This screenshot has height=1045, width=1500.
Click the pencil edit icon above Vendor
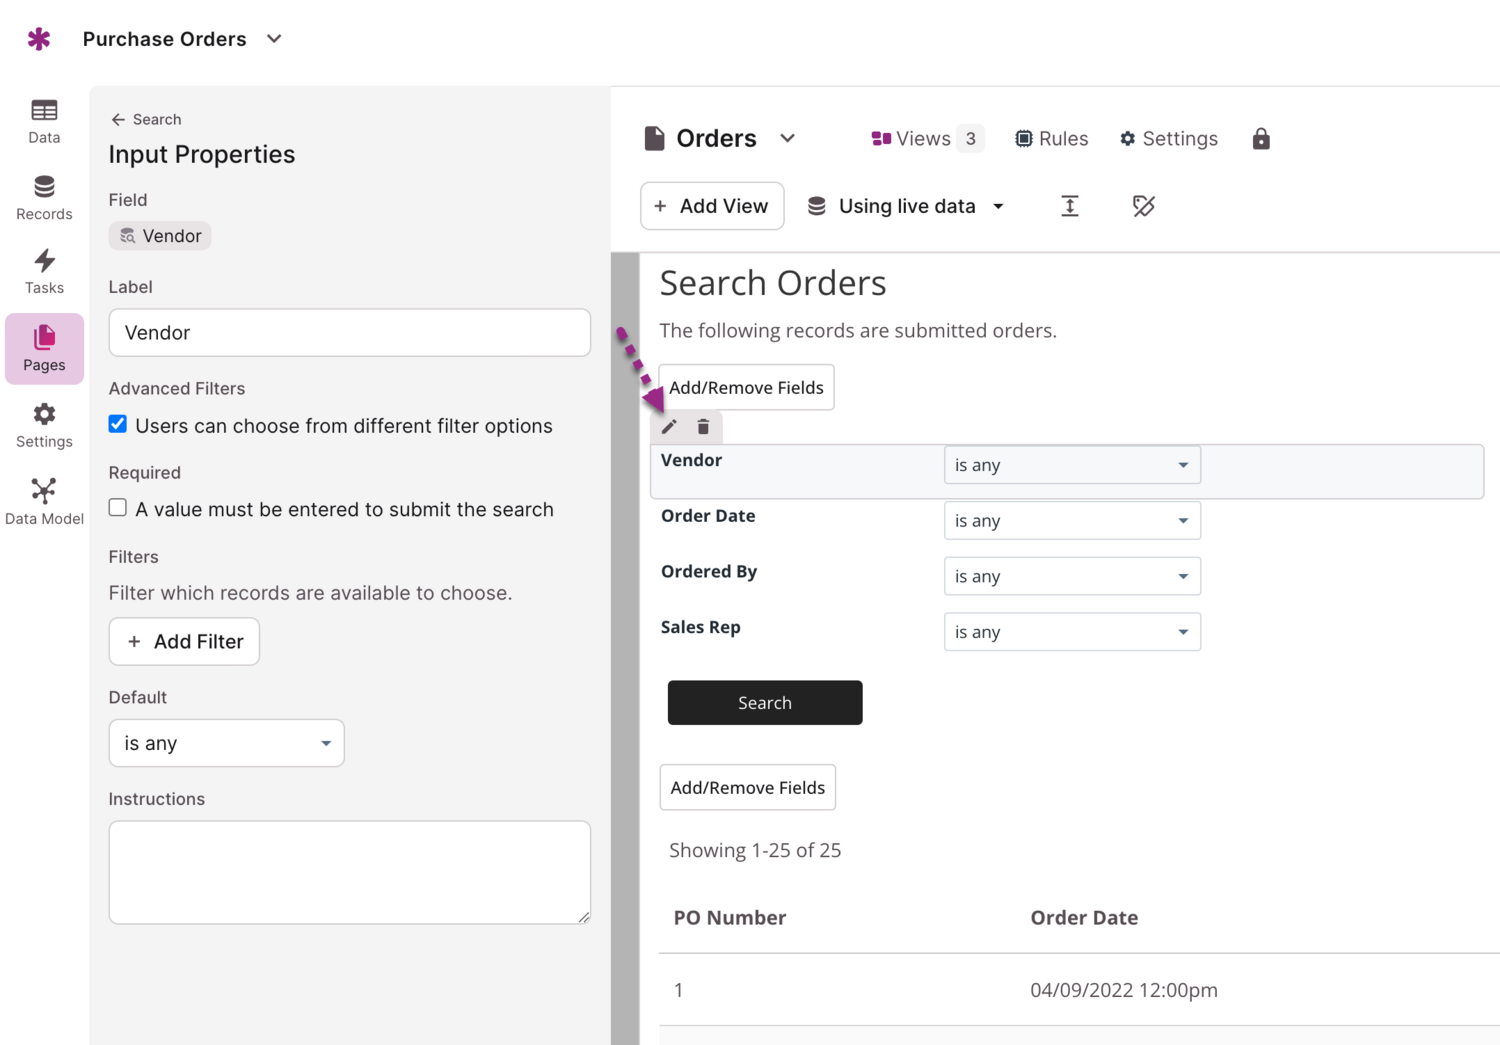(x=669, y=427)
